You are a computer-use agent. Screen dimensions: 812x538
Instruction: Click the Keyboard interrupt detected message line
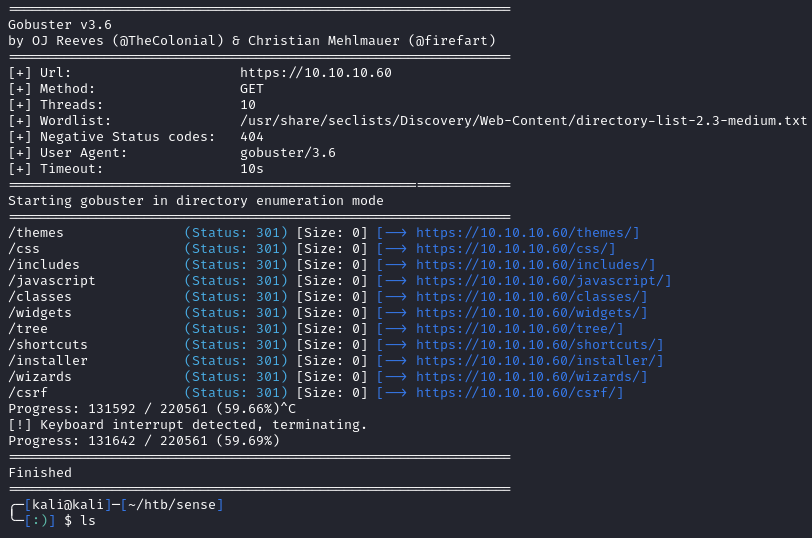(x=187, y=425)
